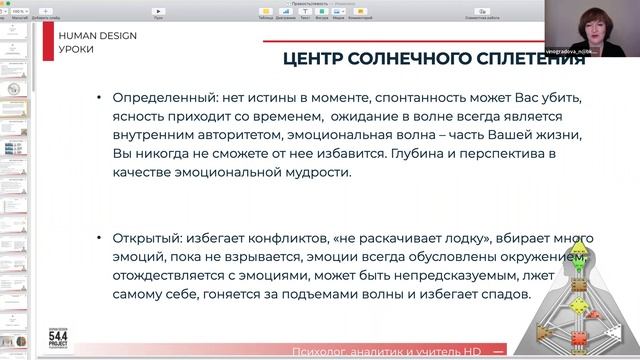The height and width of the screenshot is (360, 640).
Task: Add a text box via Text tool
Action: point(305,11)
